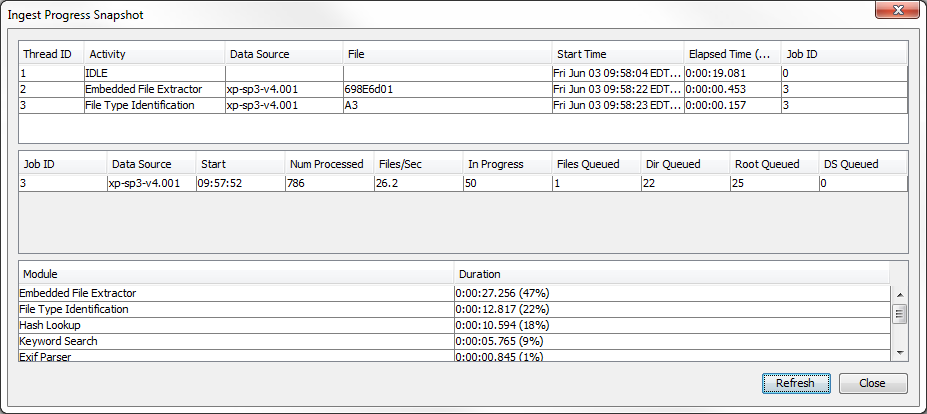Click the Files Queued column header
Viewport: 927px width, 414px height.
coord(596,164)
